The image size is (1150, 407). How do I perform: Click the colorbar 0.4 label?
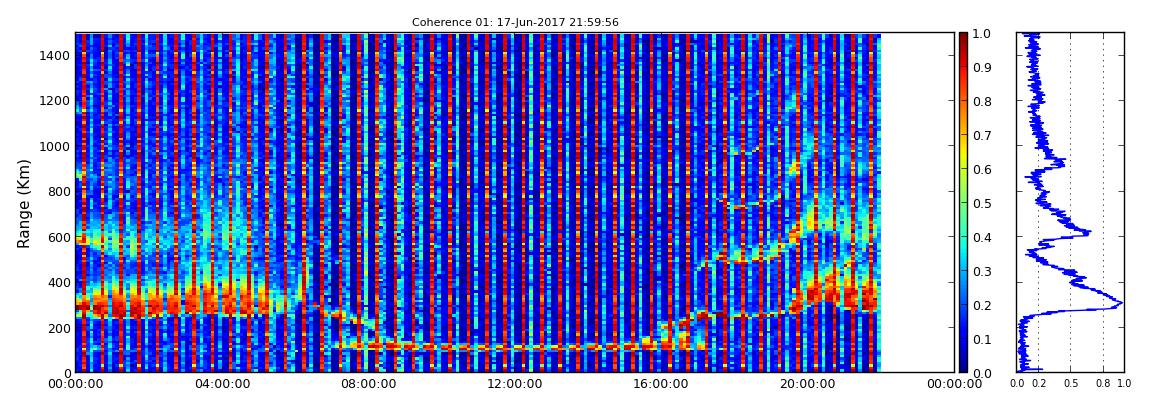pyautogui.click(x=981, y=238)
